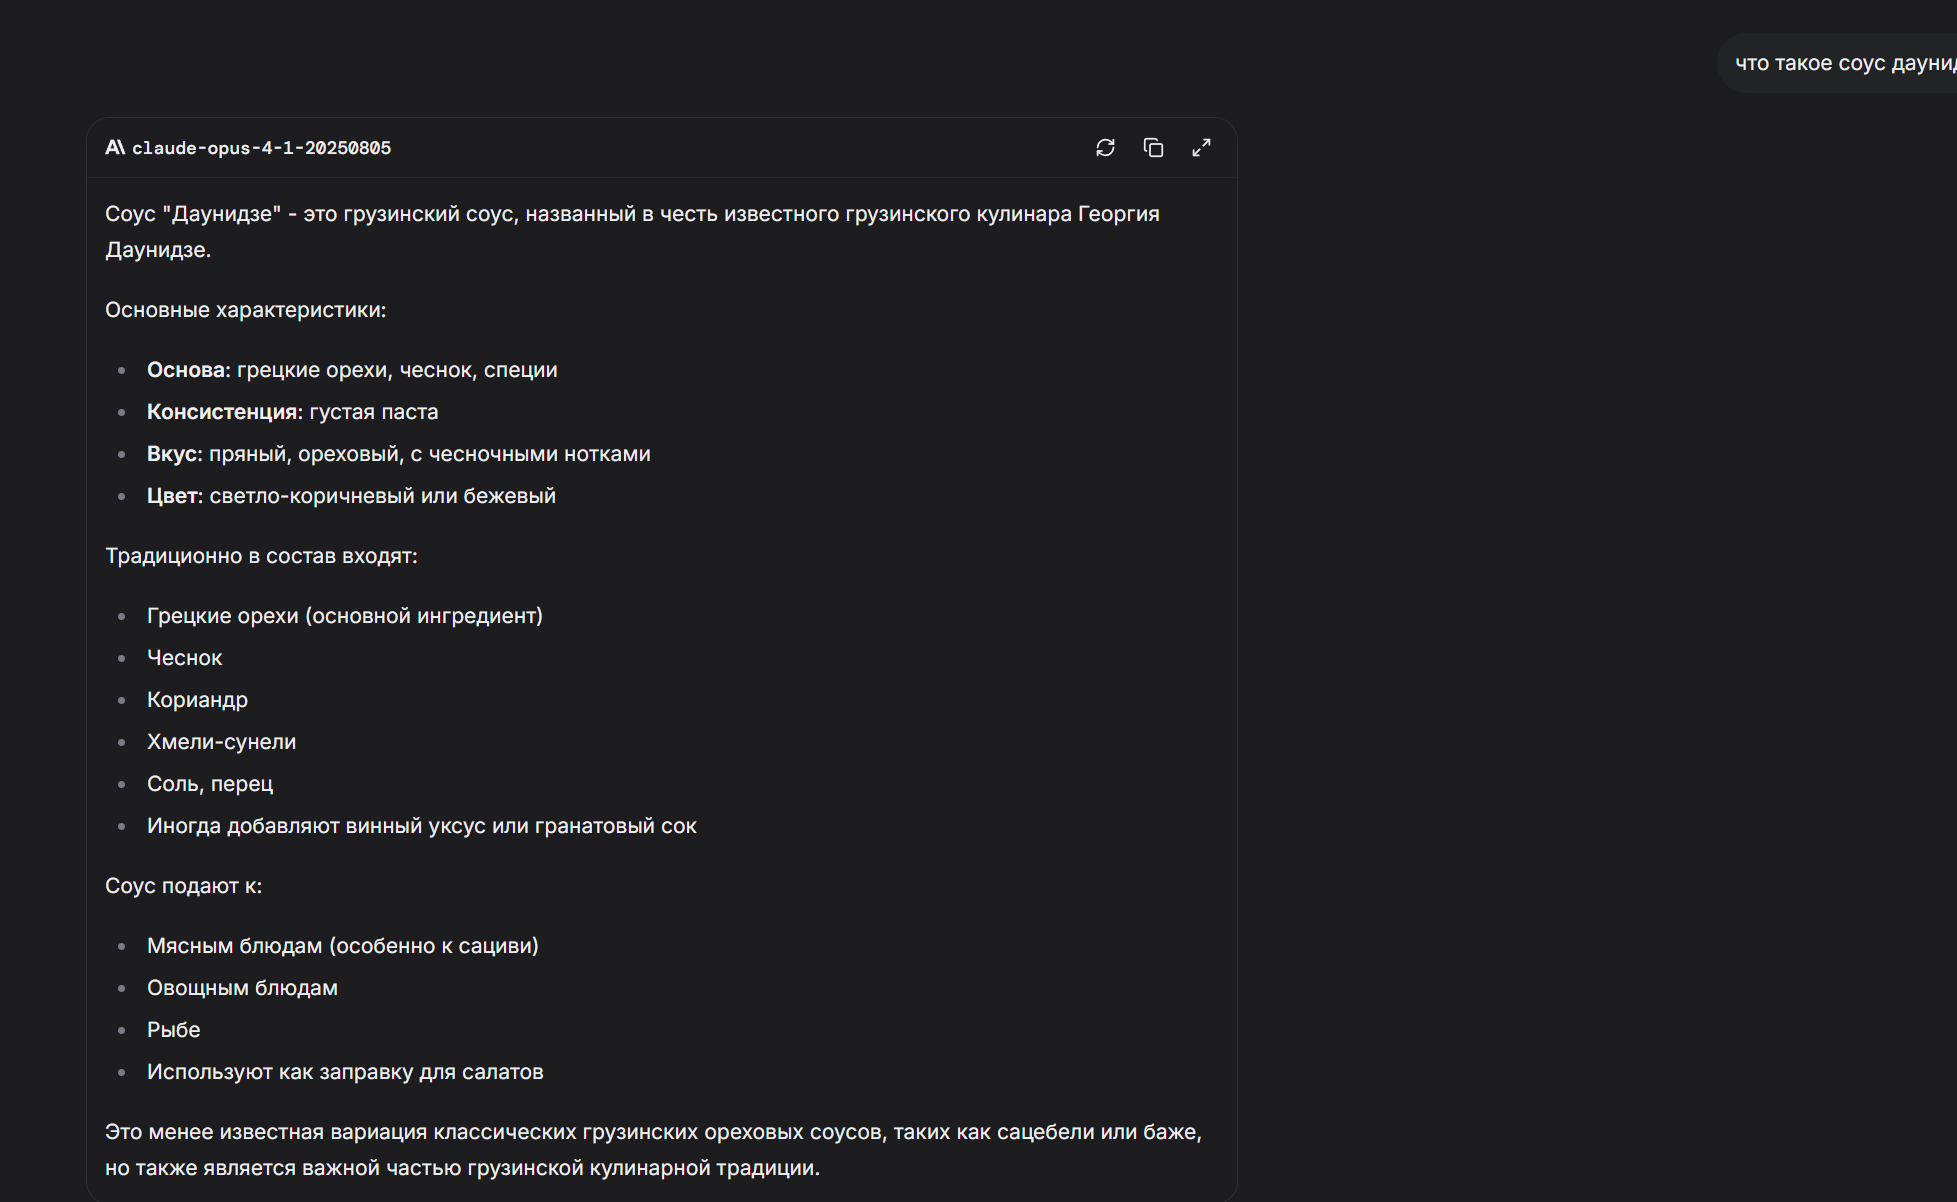
Task: Click the line Соус подают к
Action: click(x=183, y=886)
